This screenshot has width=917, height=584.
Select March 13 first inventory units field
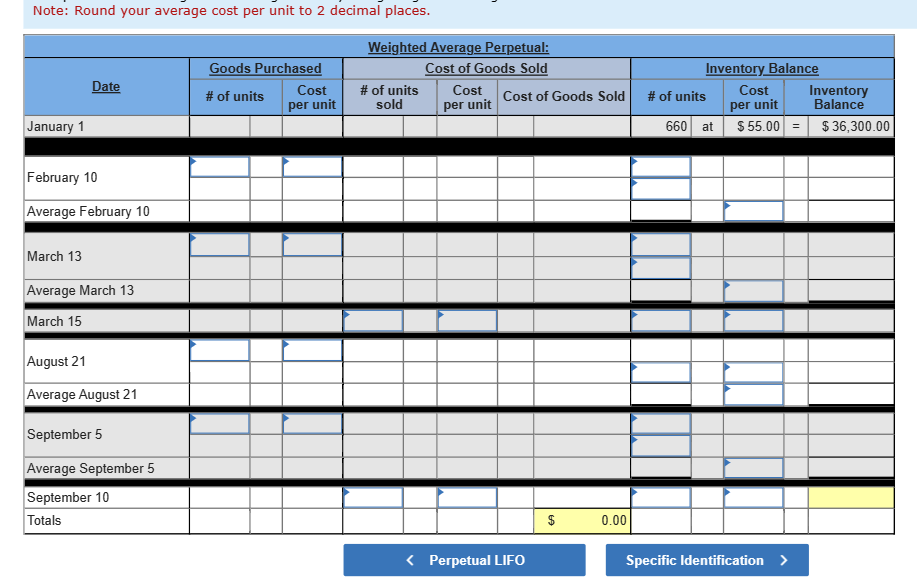(x=661, y=244)
